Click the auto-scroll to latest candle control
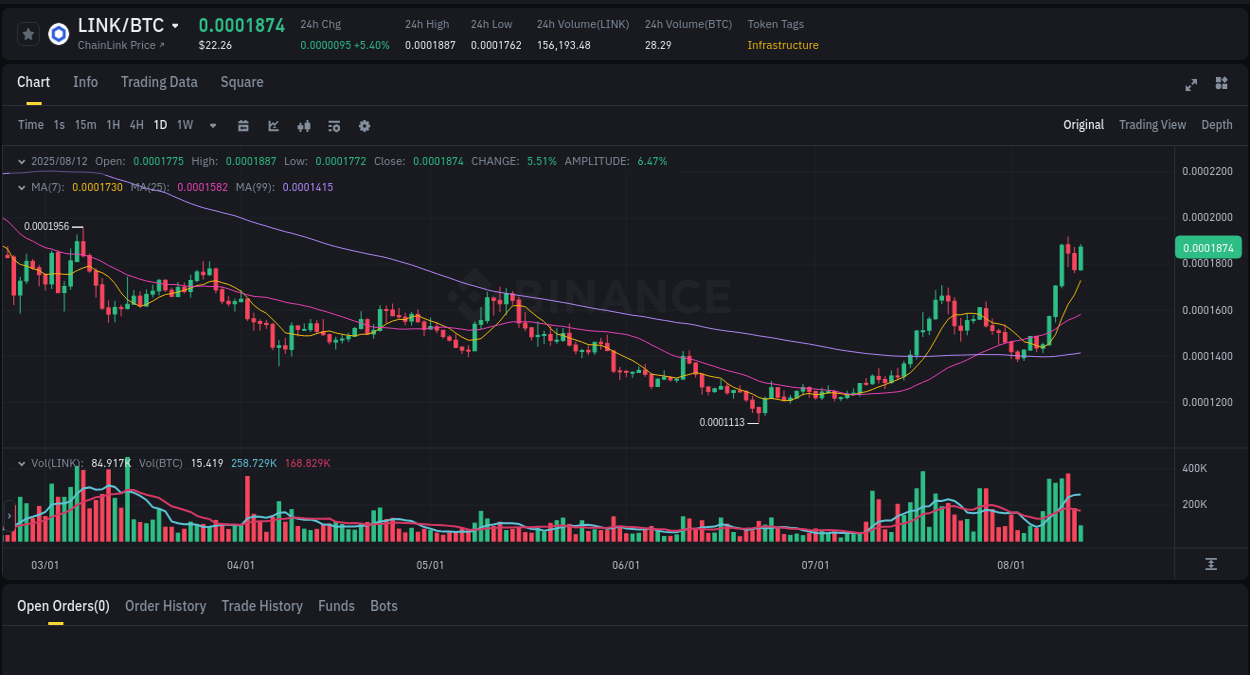Image resolution: width=1250 pixels, height=675 pixels. pyautogui.click(x=1209, y=565)
